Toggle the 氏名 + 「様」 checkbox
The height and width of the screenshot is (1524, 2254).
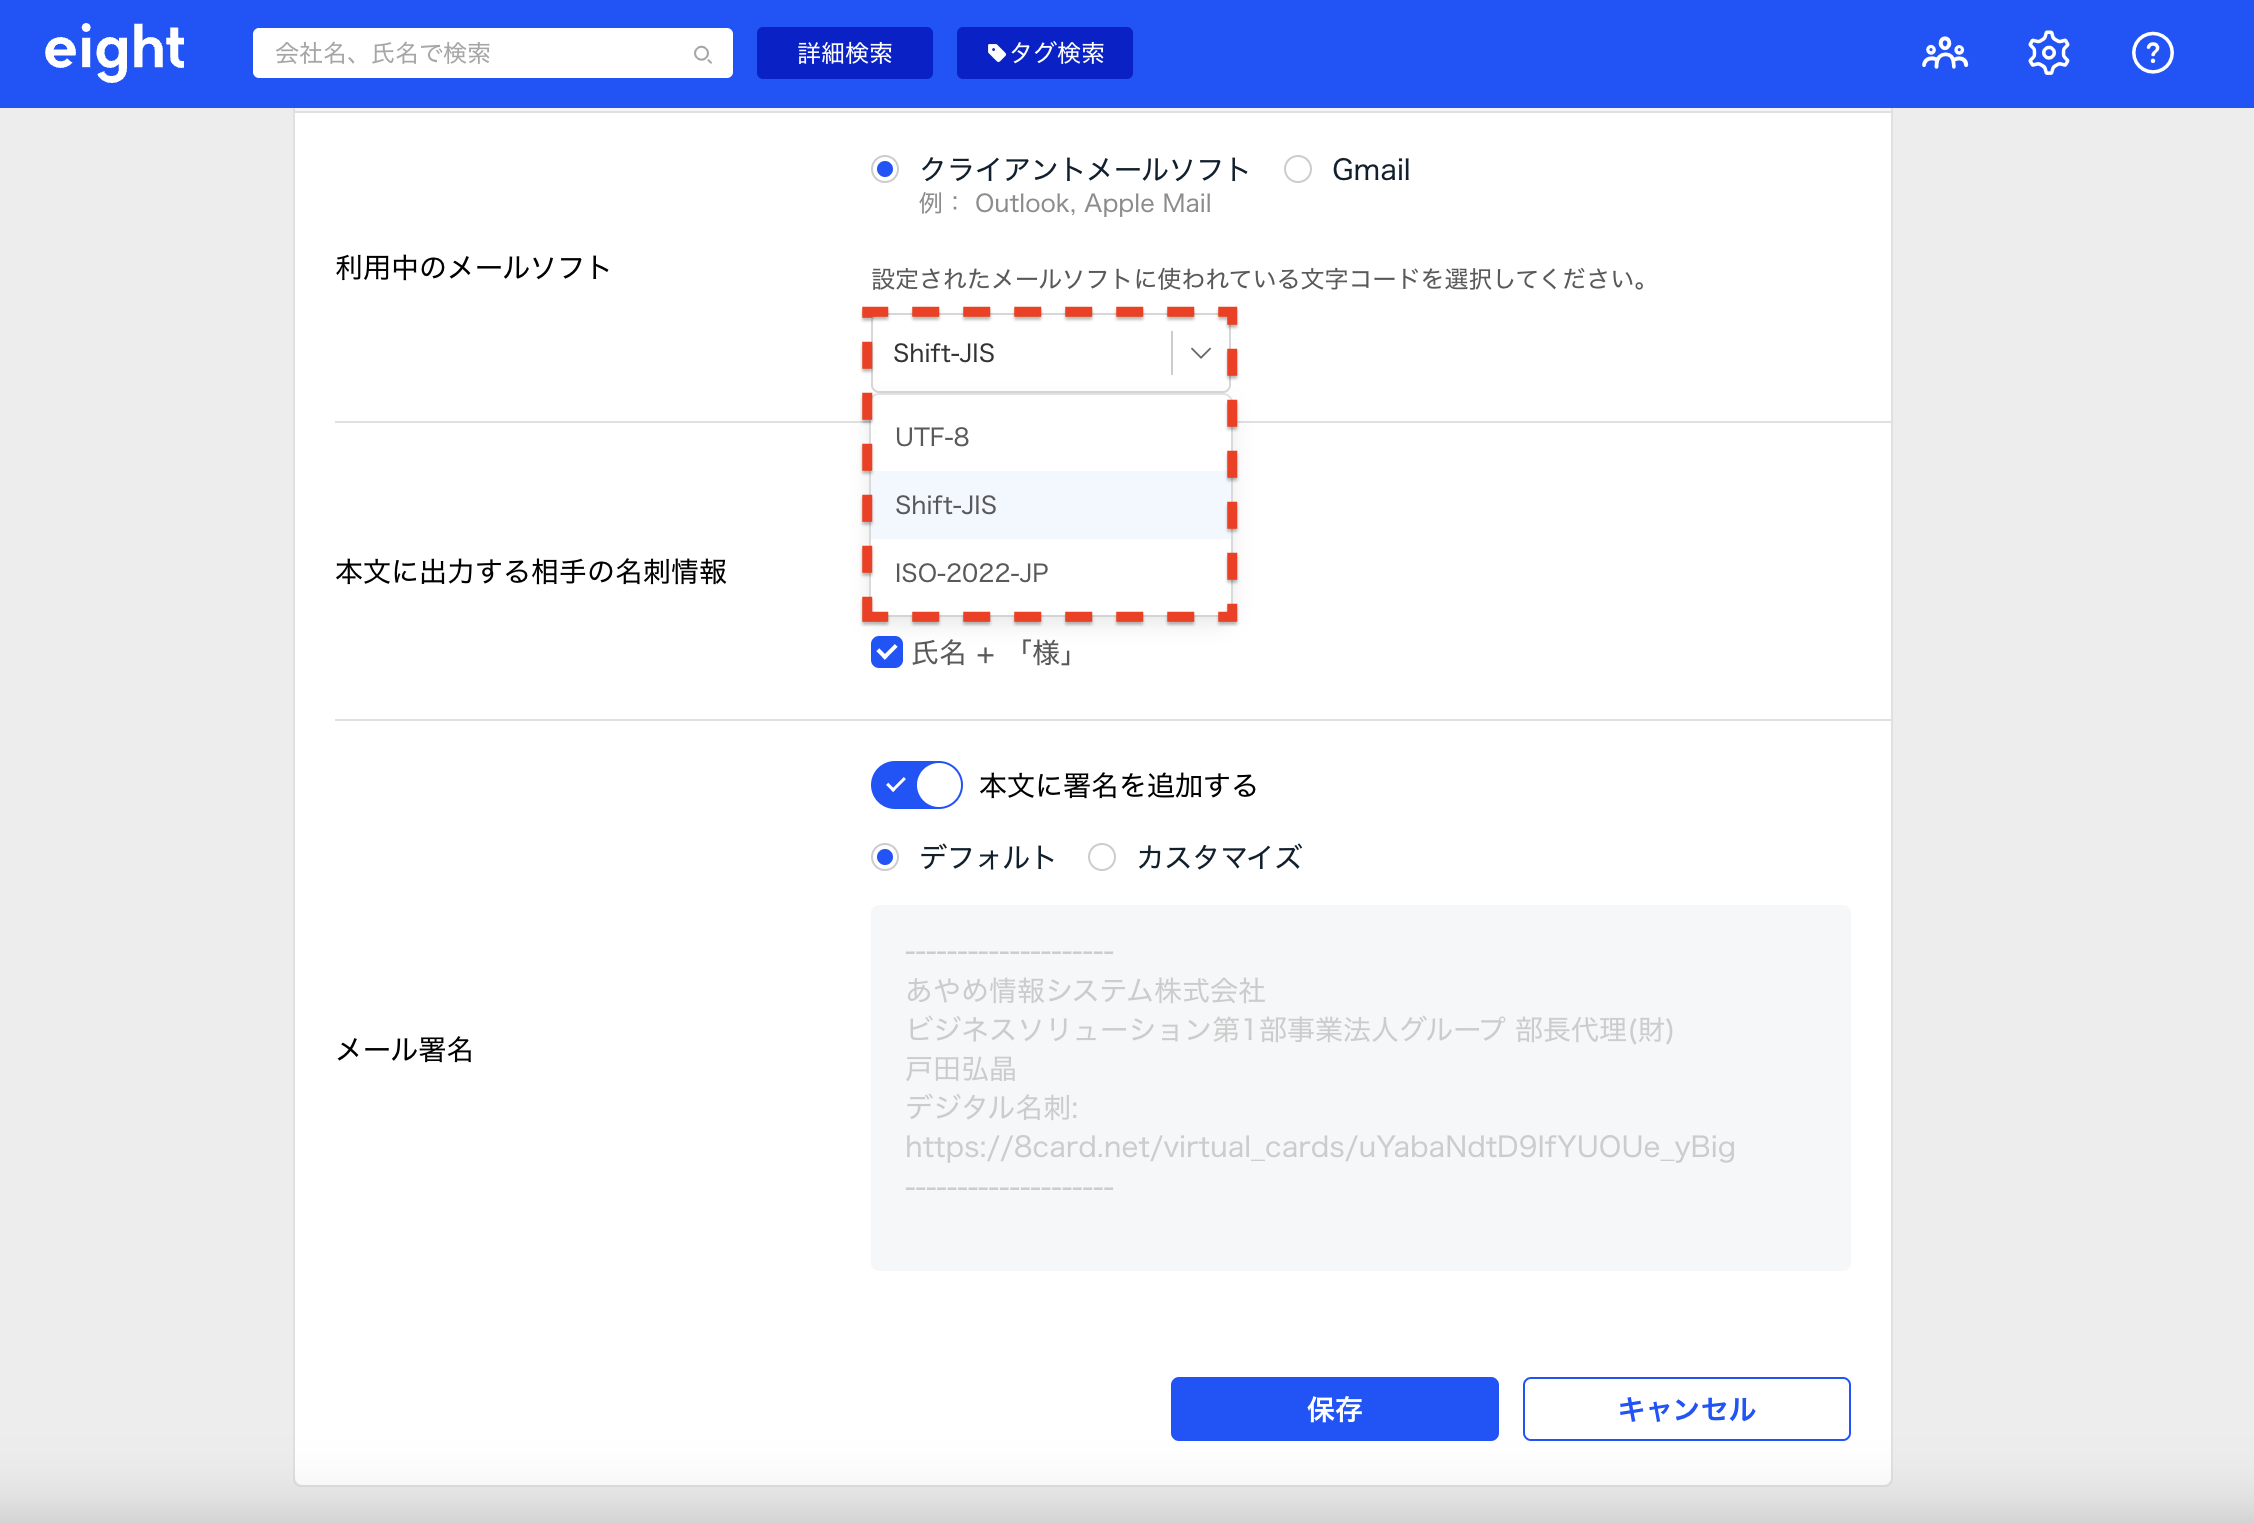pos(887,653)
